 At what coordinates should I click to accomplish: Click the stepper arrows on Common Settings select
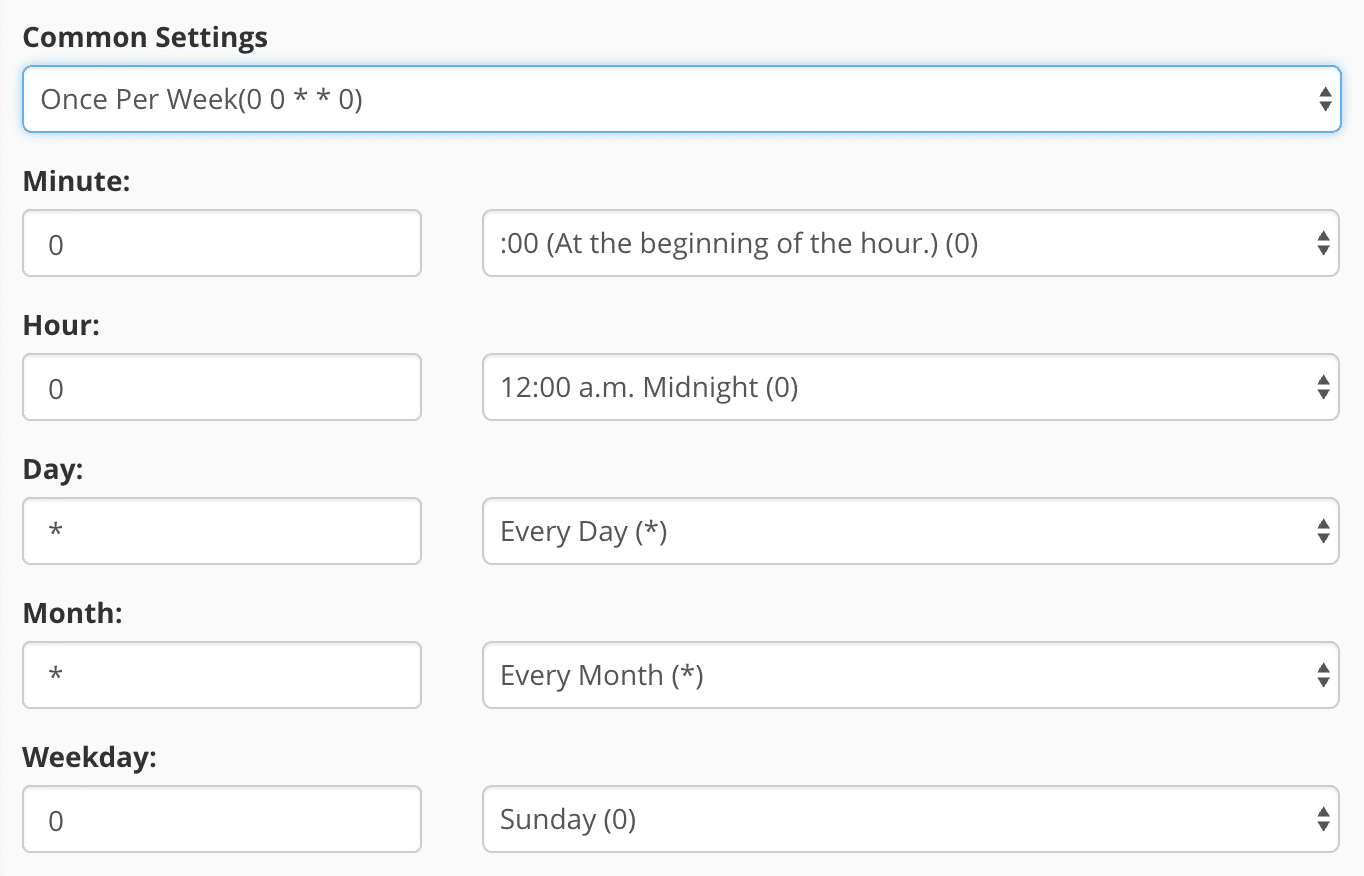tap(1326, 99)
